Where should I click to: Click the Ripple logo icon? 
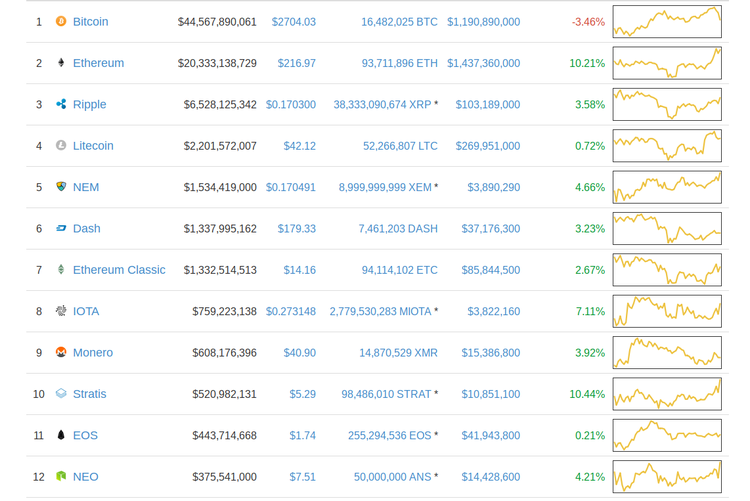61,104
